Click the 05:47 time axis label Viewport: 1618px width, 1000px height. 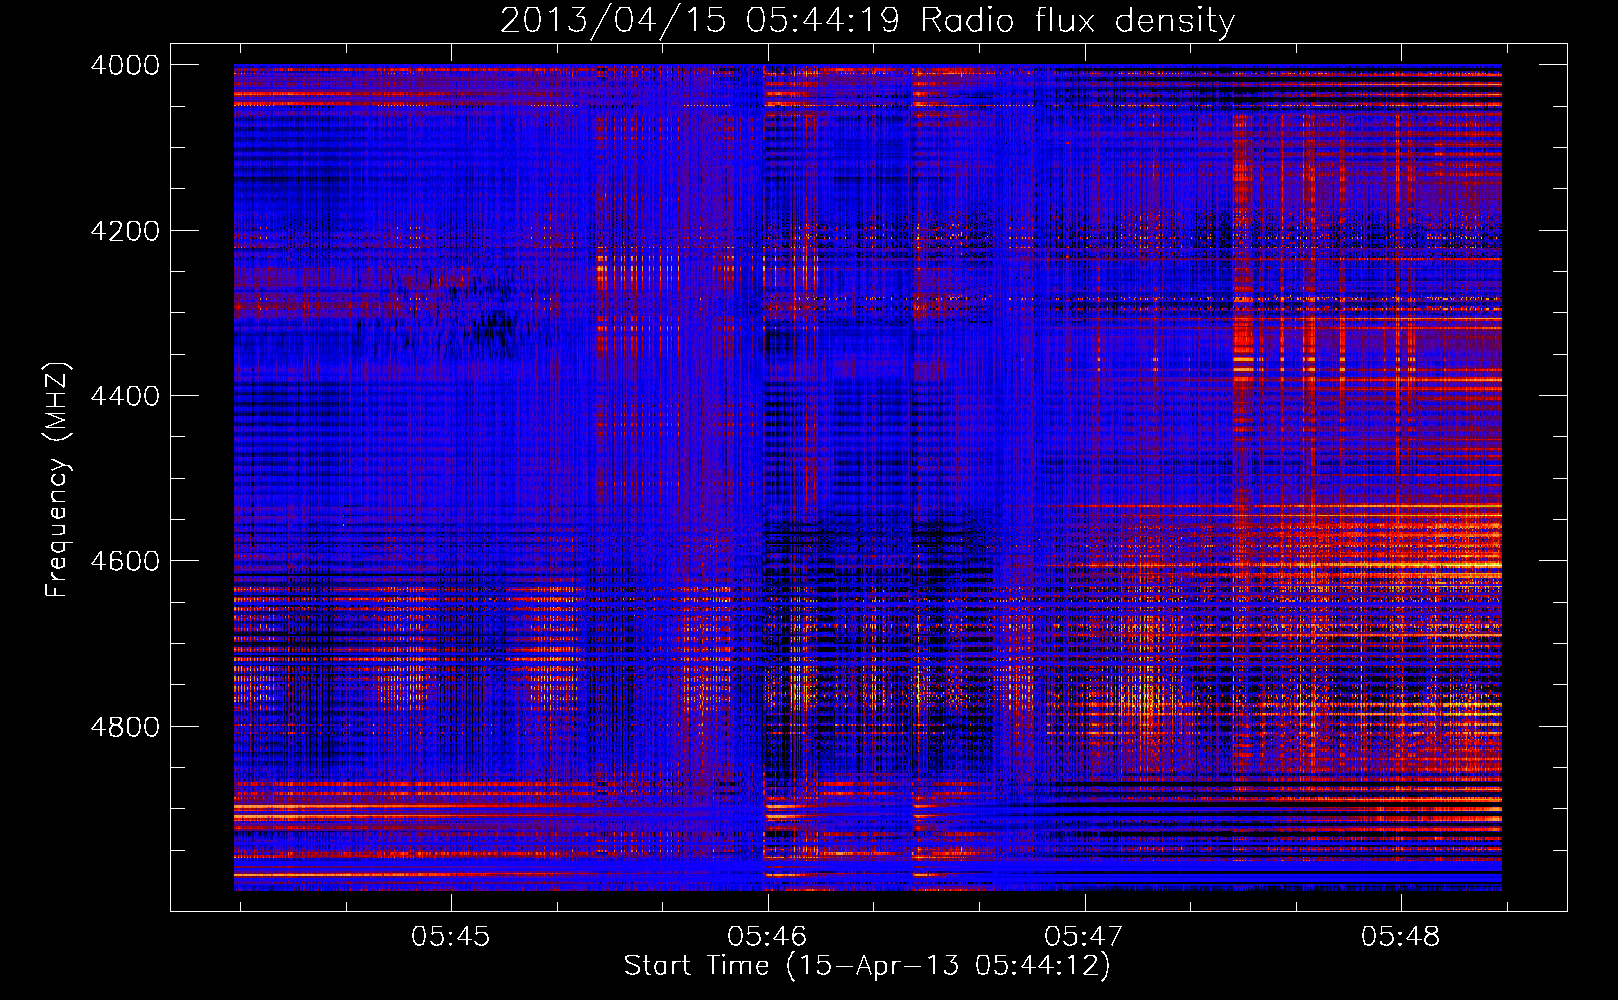tap(1084, 936)
